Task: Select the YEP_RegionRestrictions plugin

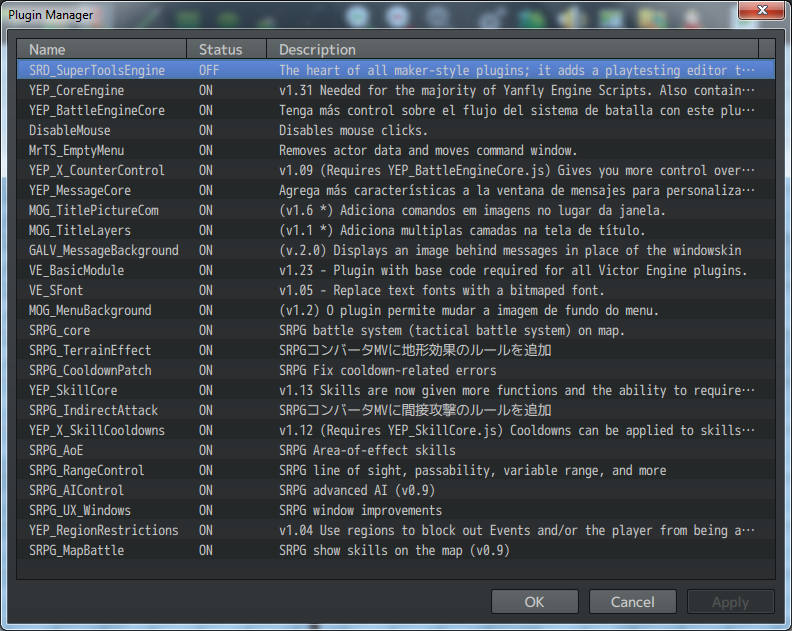Action: tap(396, 530)
